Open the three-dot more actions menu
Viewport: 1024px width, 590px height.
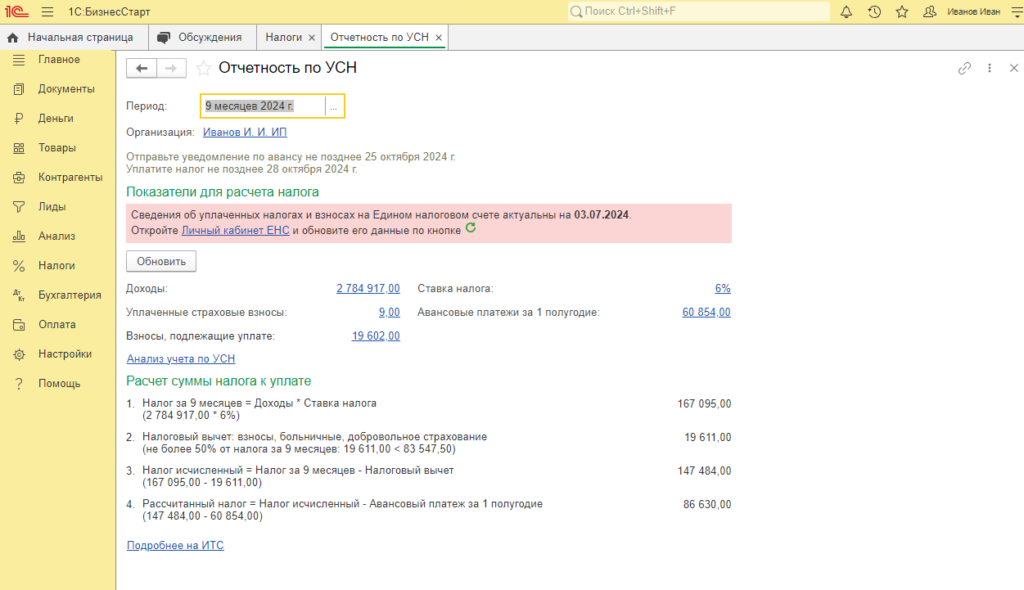click(x=989, y=68)
